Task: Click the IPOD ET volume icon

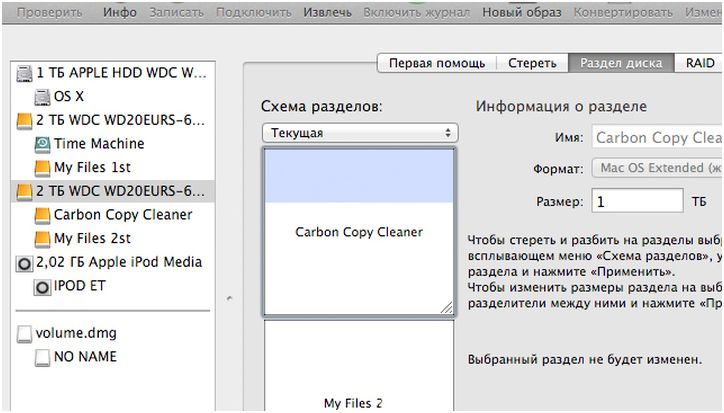Action: tap(42, 287)
